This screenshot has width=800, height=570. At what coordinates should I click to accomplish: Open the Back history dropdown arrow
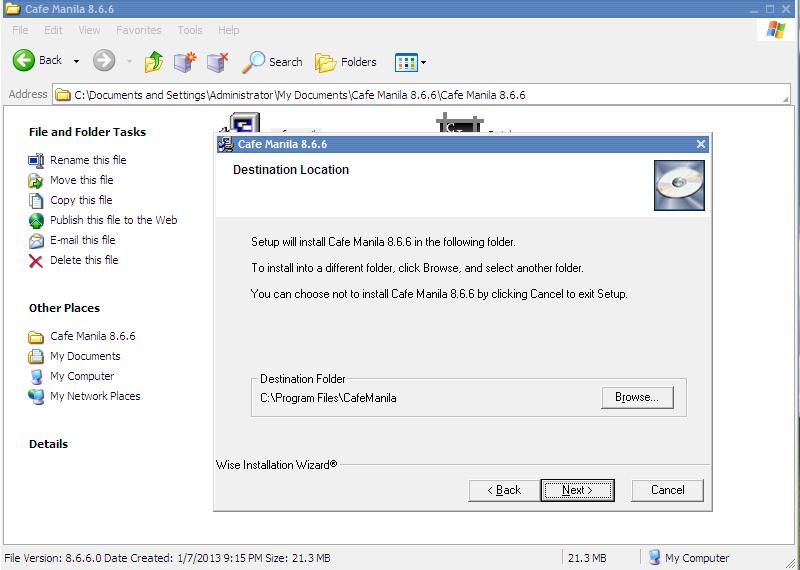click(x=76, y=61)
